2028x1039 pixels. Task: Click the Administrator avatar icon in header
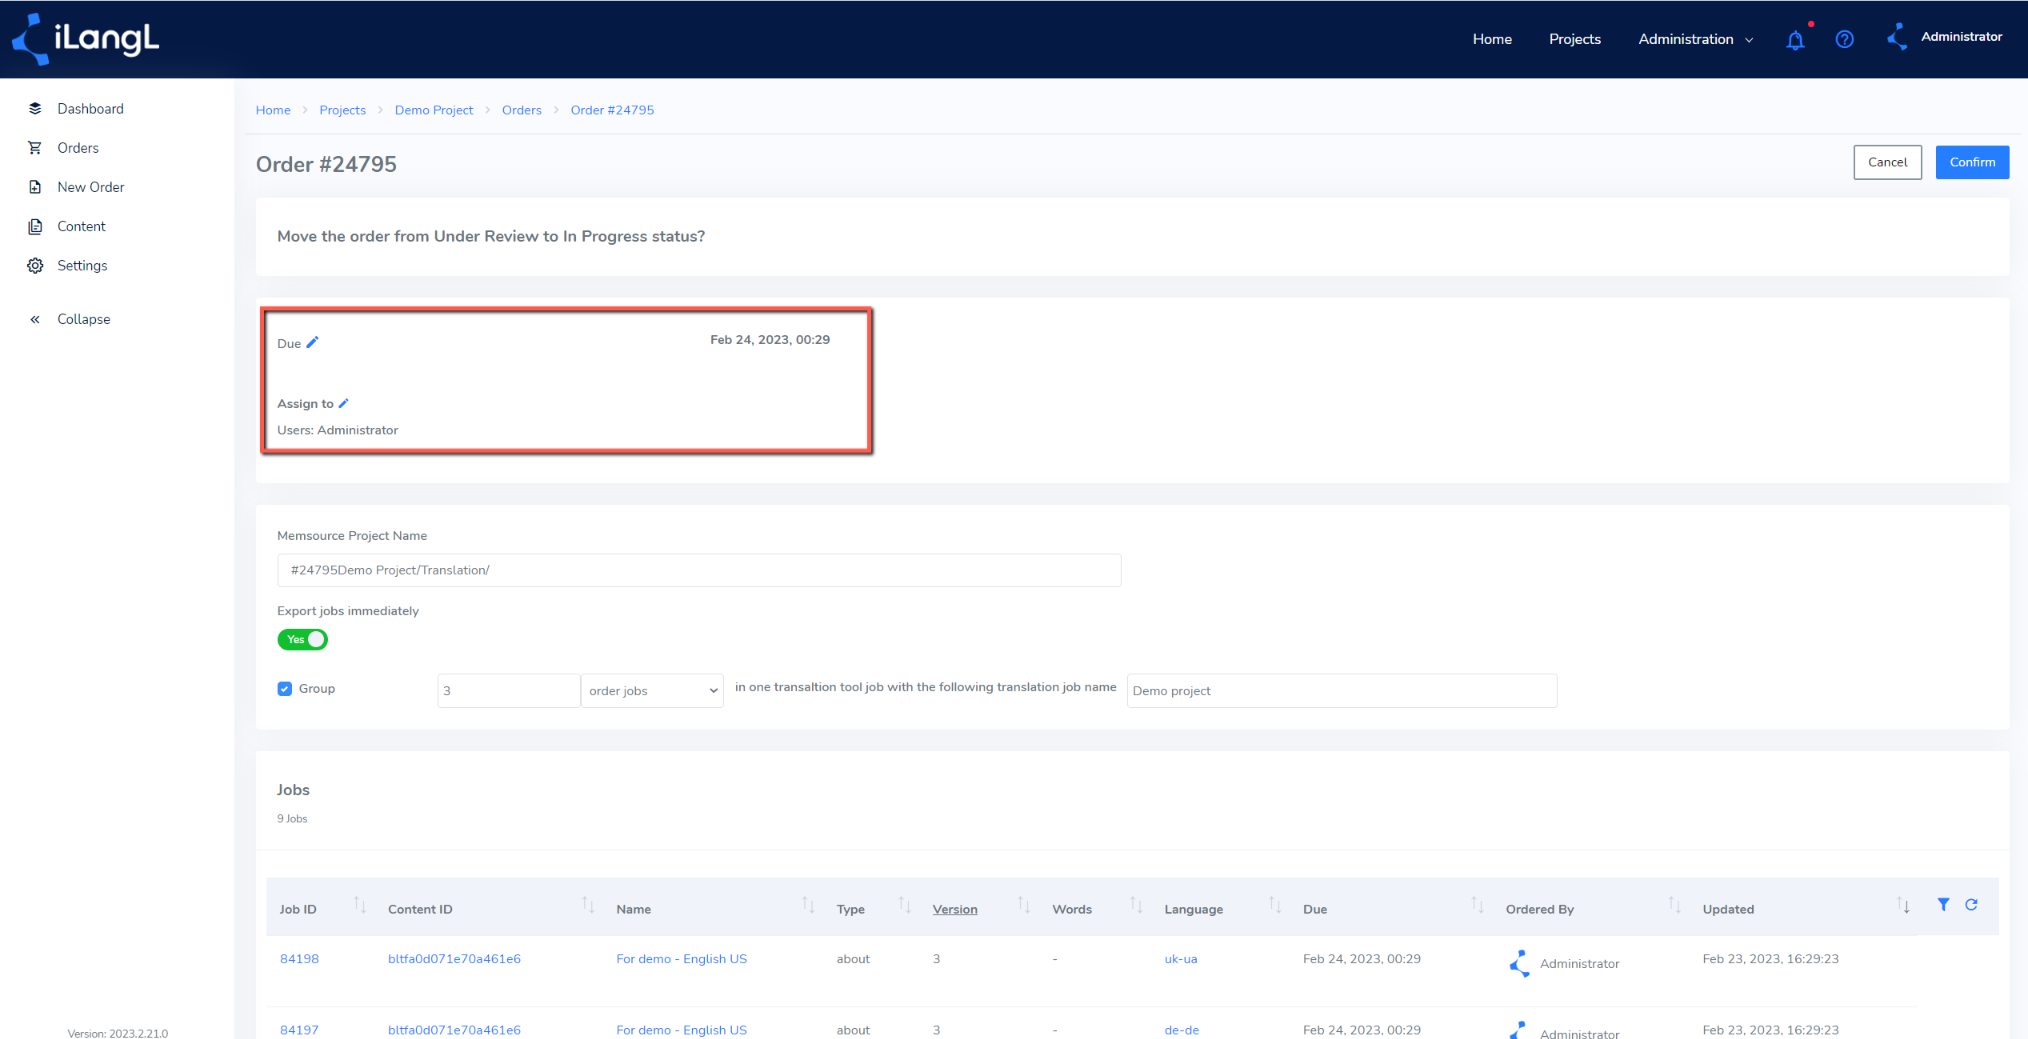coord(1897,38)
